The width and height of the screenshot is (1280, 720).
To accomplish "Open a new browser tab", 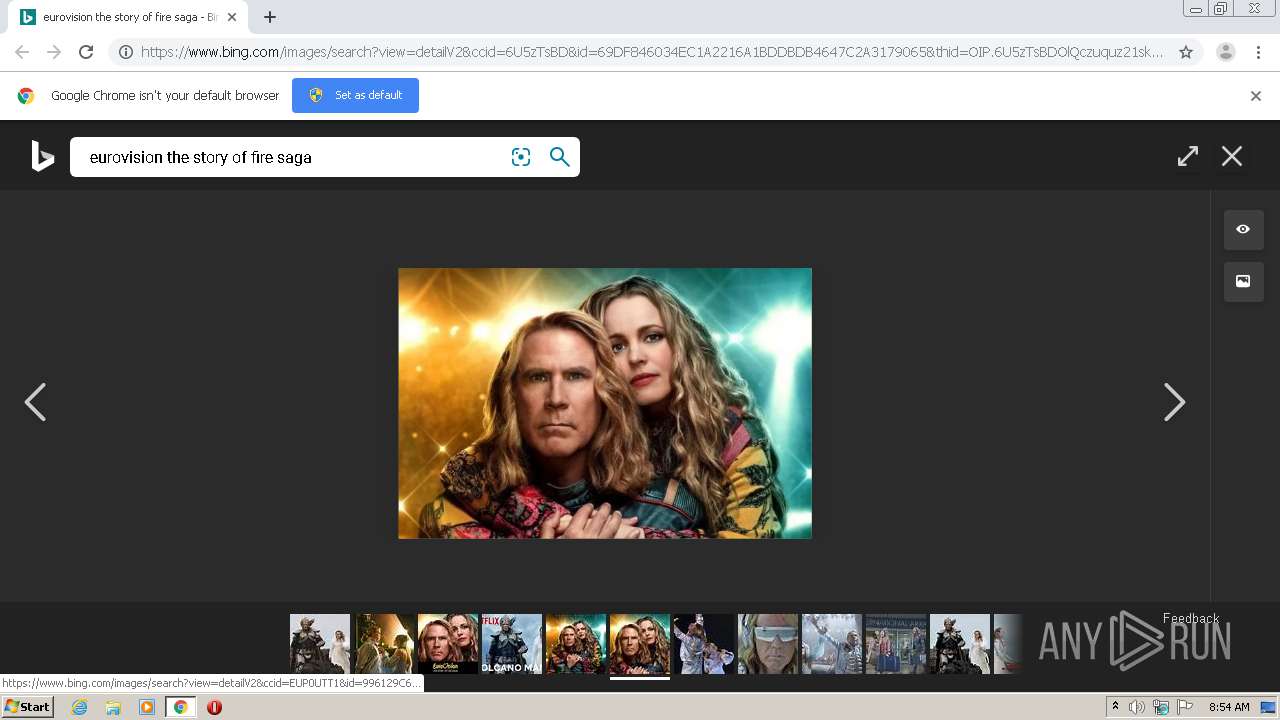I will click(x=270, y=17).
